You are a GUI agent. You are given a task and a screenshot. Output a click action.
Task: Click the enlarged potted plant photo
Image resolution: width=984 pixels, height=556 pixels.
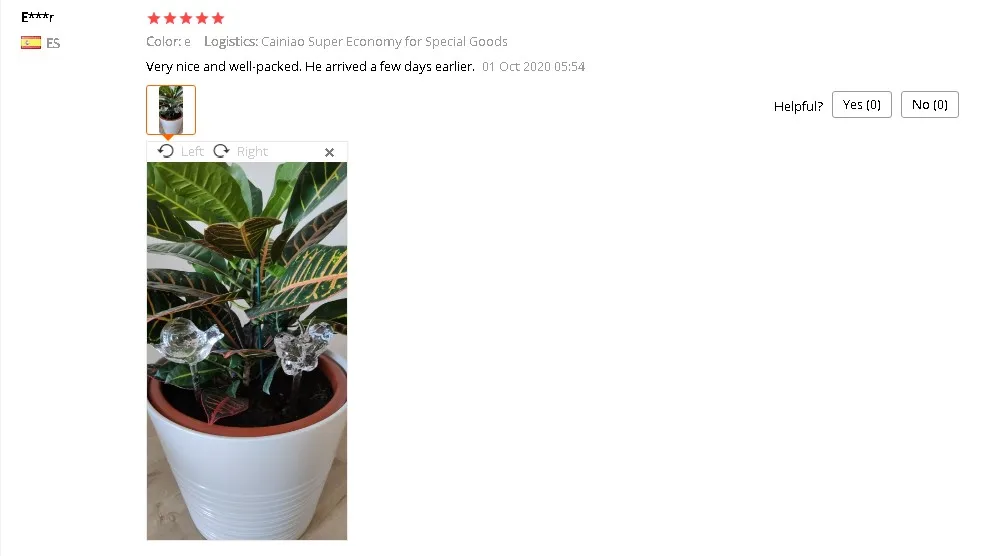pos(247,351)
